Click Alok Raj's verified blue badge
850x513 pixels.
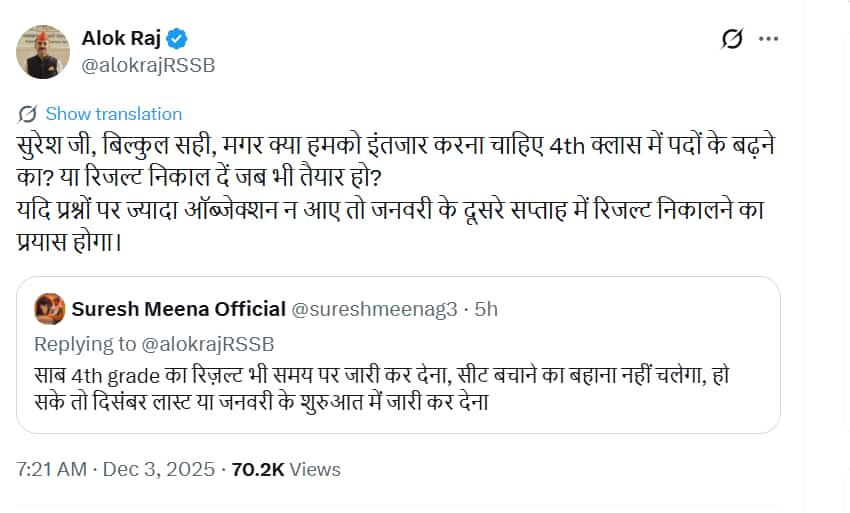point(177,39)
